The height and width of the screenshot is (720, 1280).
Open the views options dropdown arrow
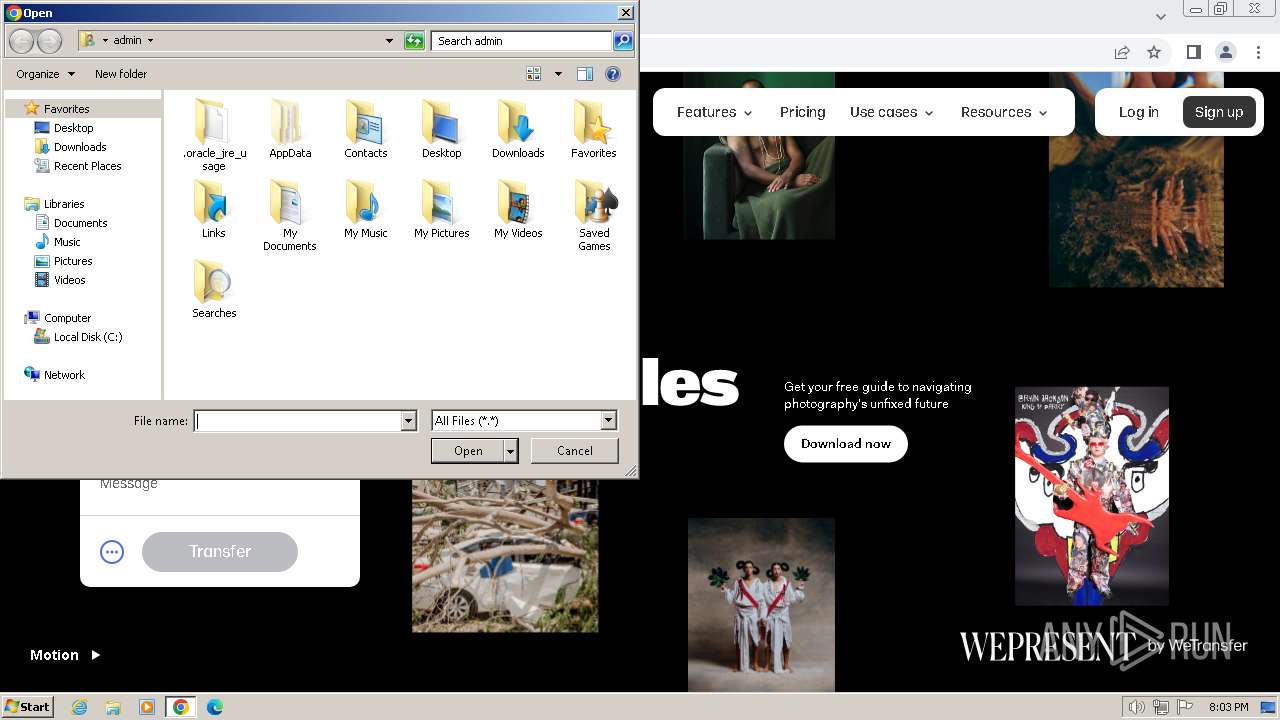(x=558, y=74)
